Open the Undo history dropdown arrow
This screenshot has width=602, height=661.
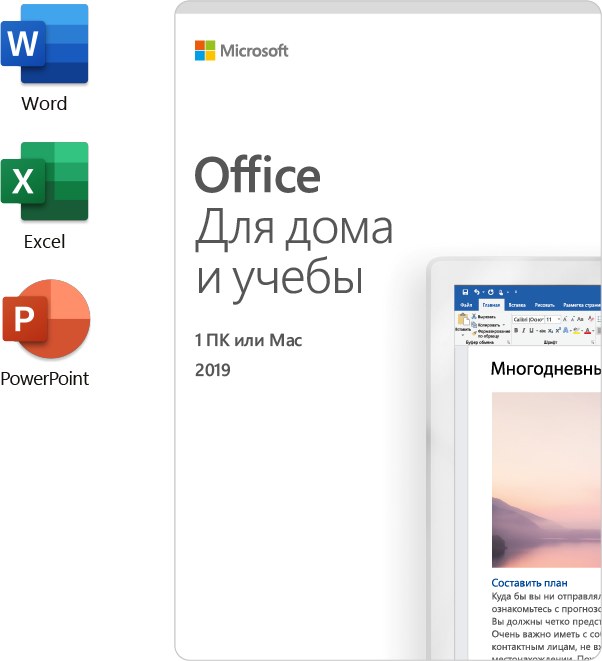point(484,292)
